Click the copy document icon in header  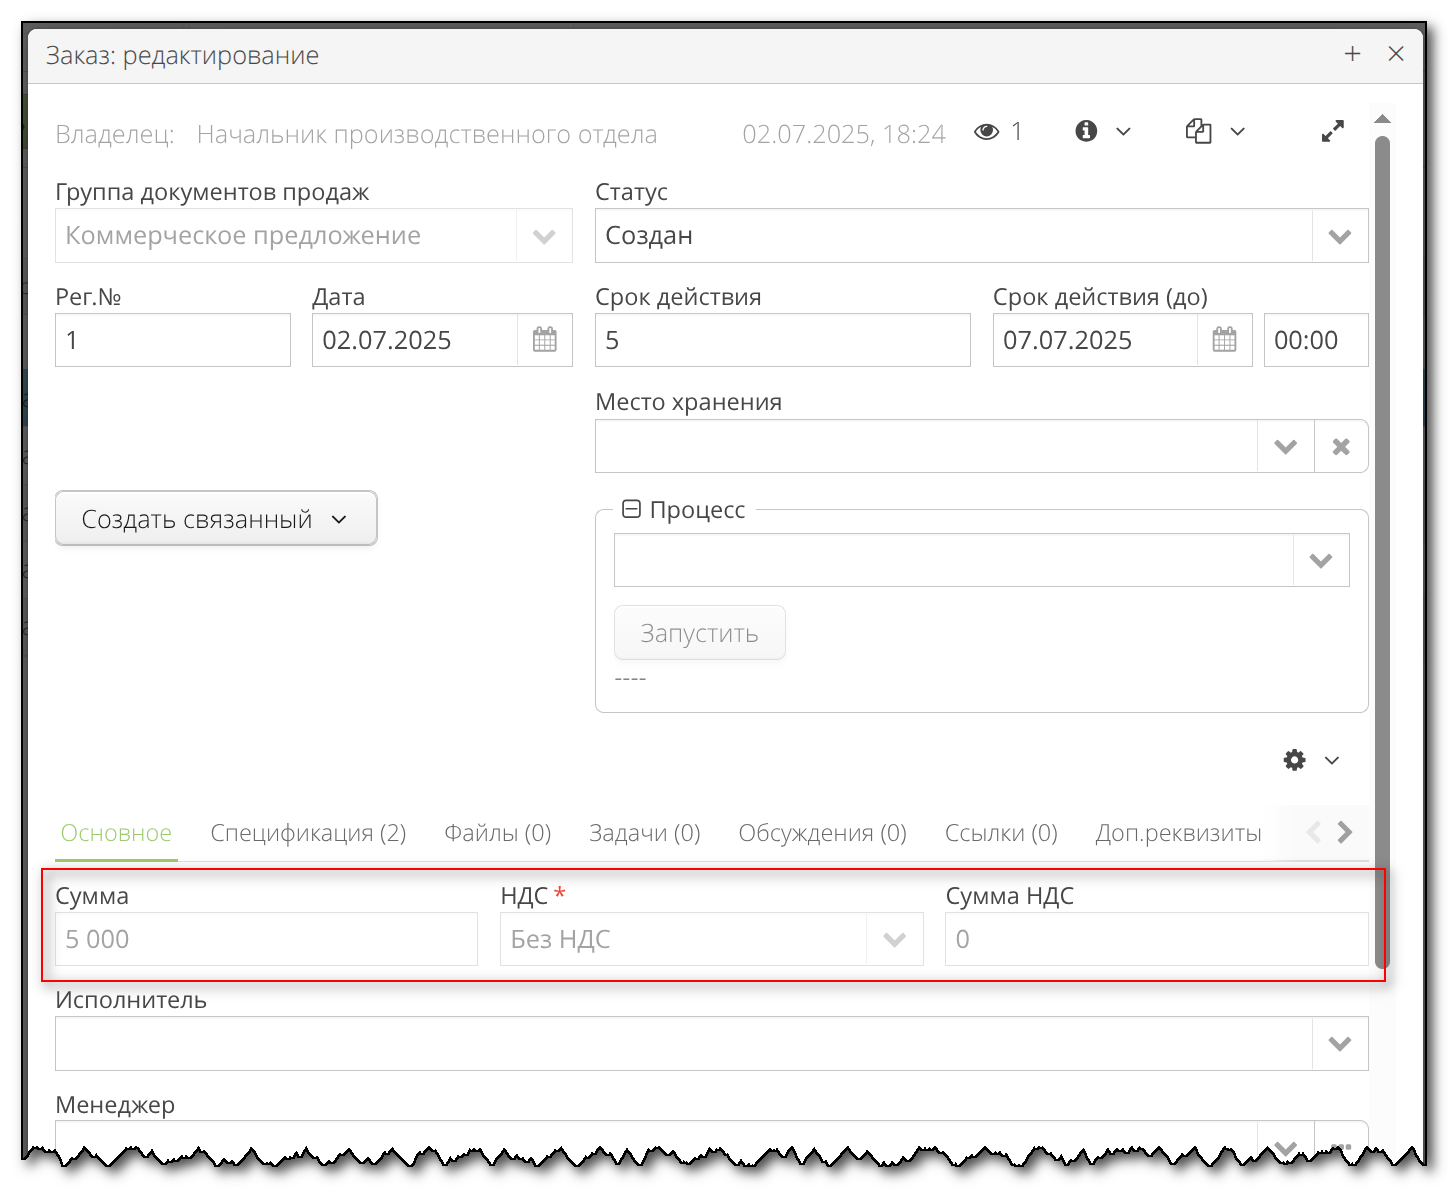pos(1199,131)
